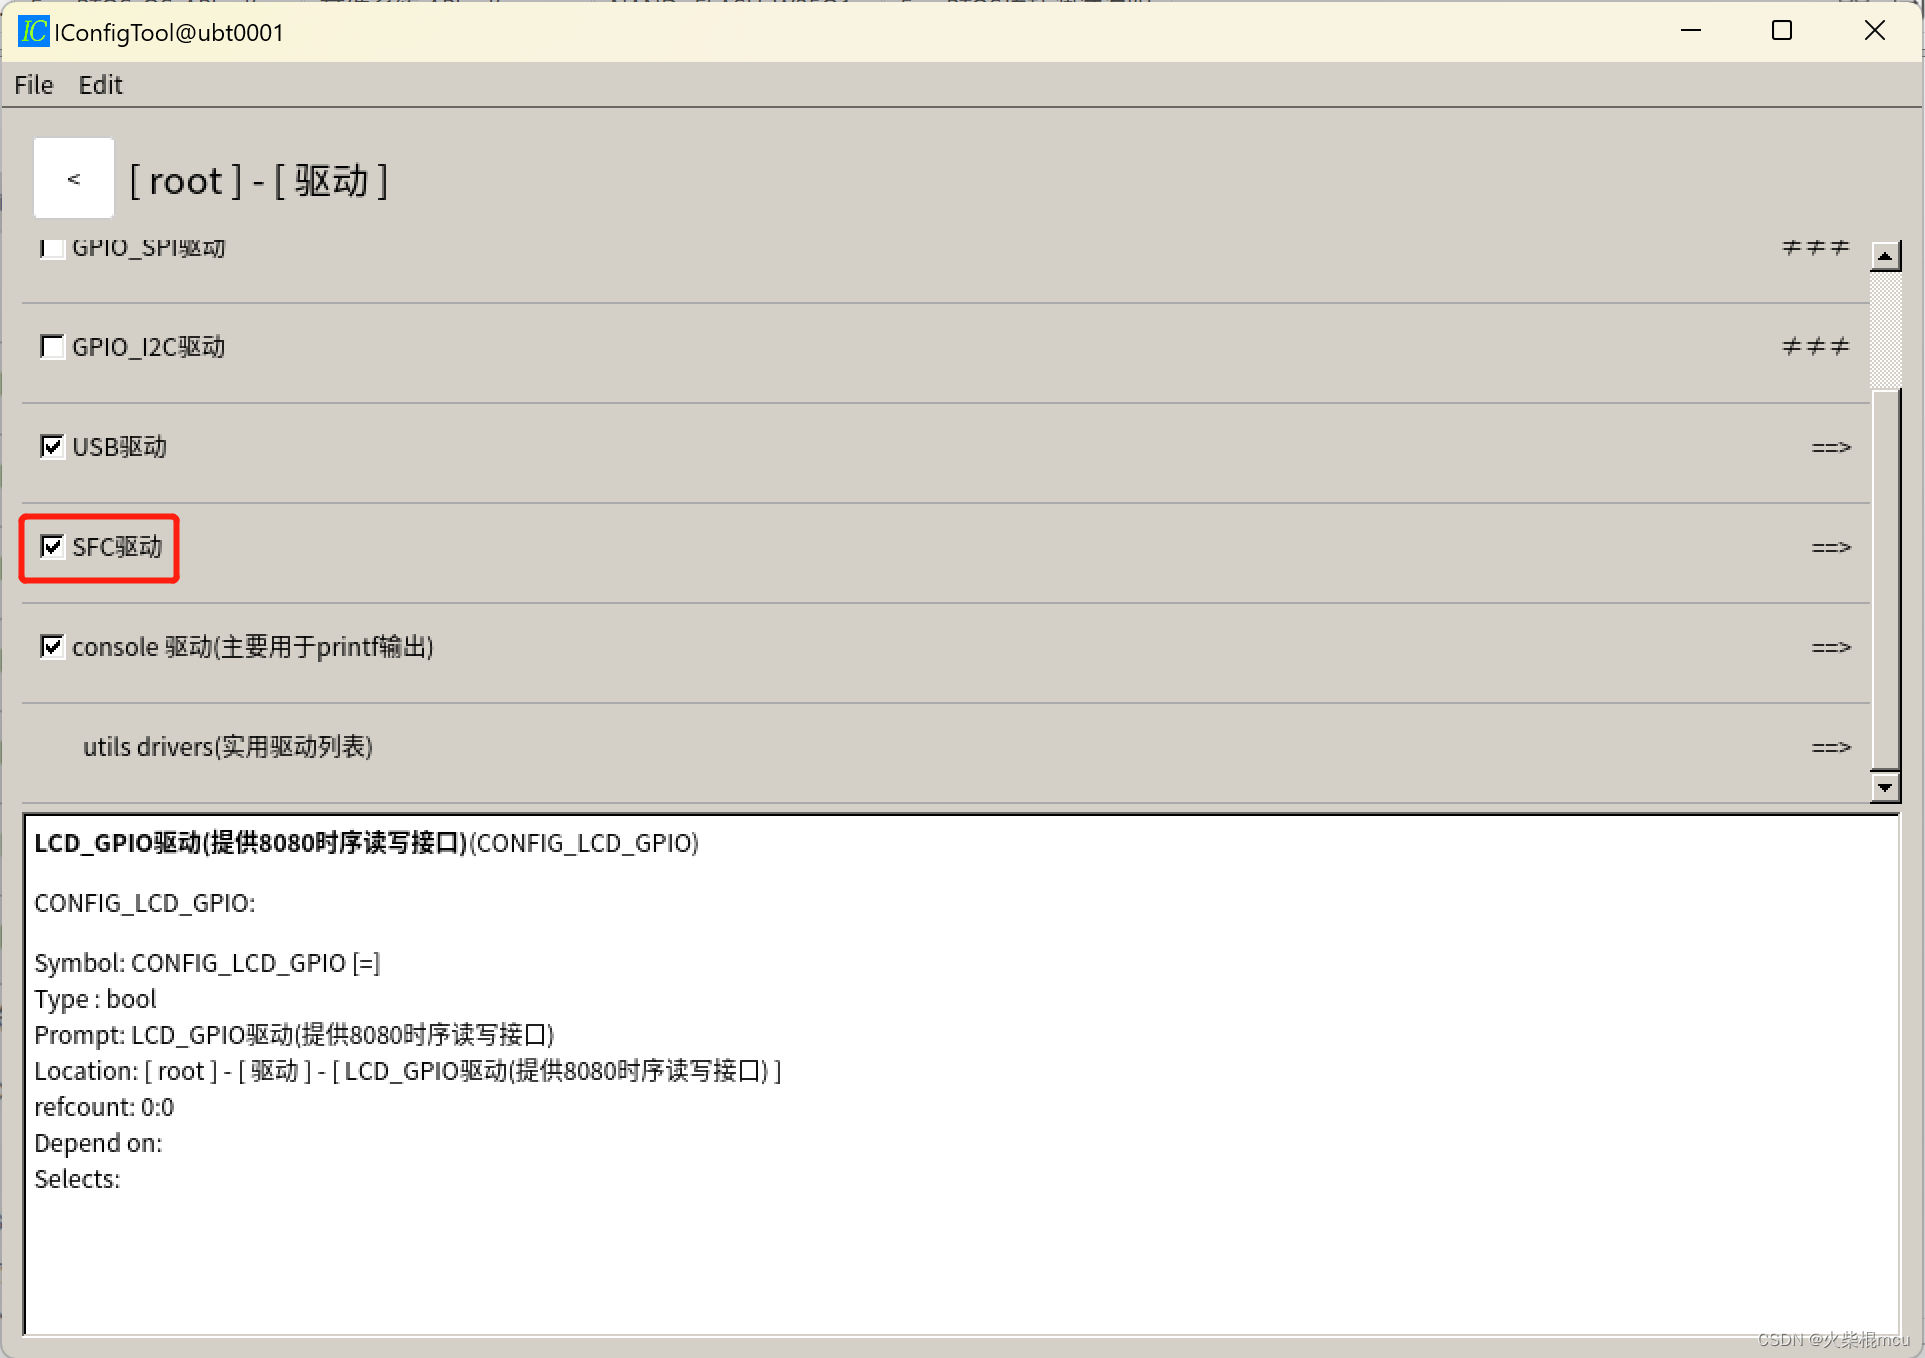The height and width of the screenshot is (1358, 1925).
Task: Click the GPIO_I2C驱动 ### indicator
Action: click(x=1814, y=347)
